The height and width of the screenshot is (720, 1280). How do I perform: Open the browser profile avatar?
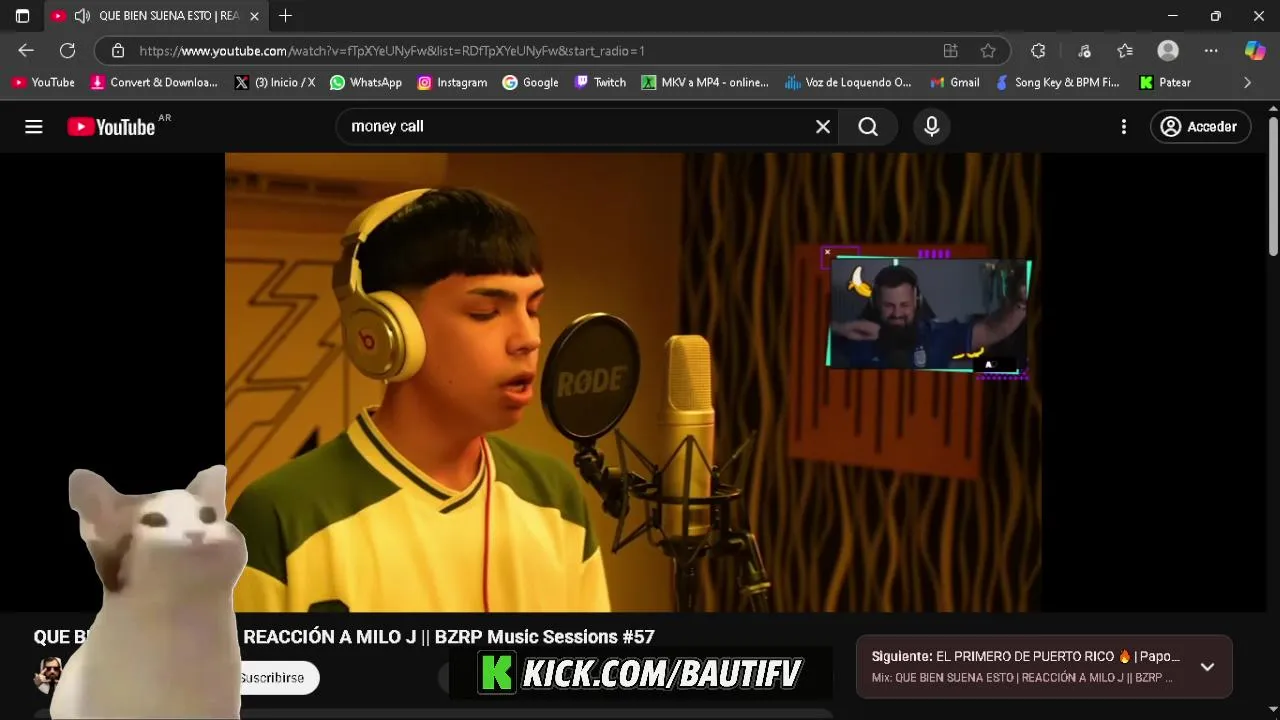pos(1168,50)
